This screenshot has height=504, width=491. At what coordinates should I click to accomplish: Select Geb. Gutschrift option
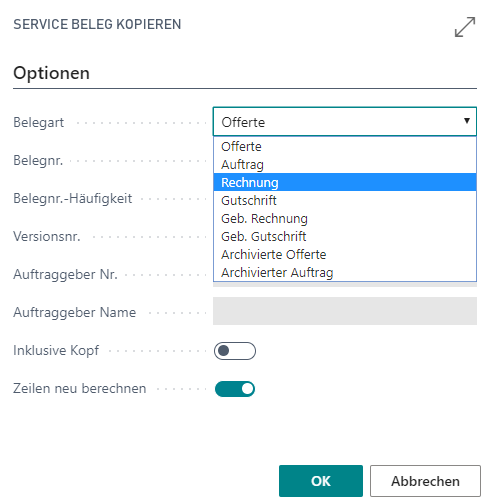click(345, 236)
